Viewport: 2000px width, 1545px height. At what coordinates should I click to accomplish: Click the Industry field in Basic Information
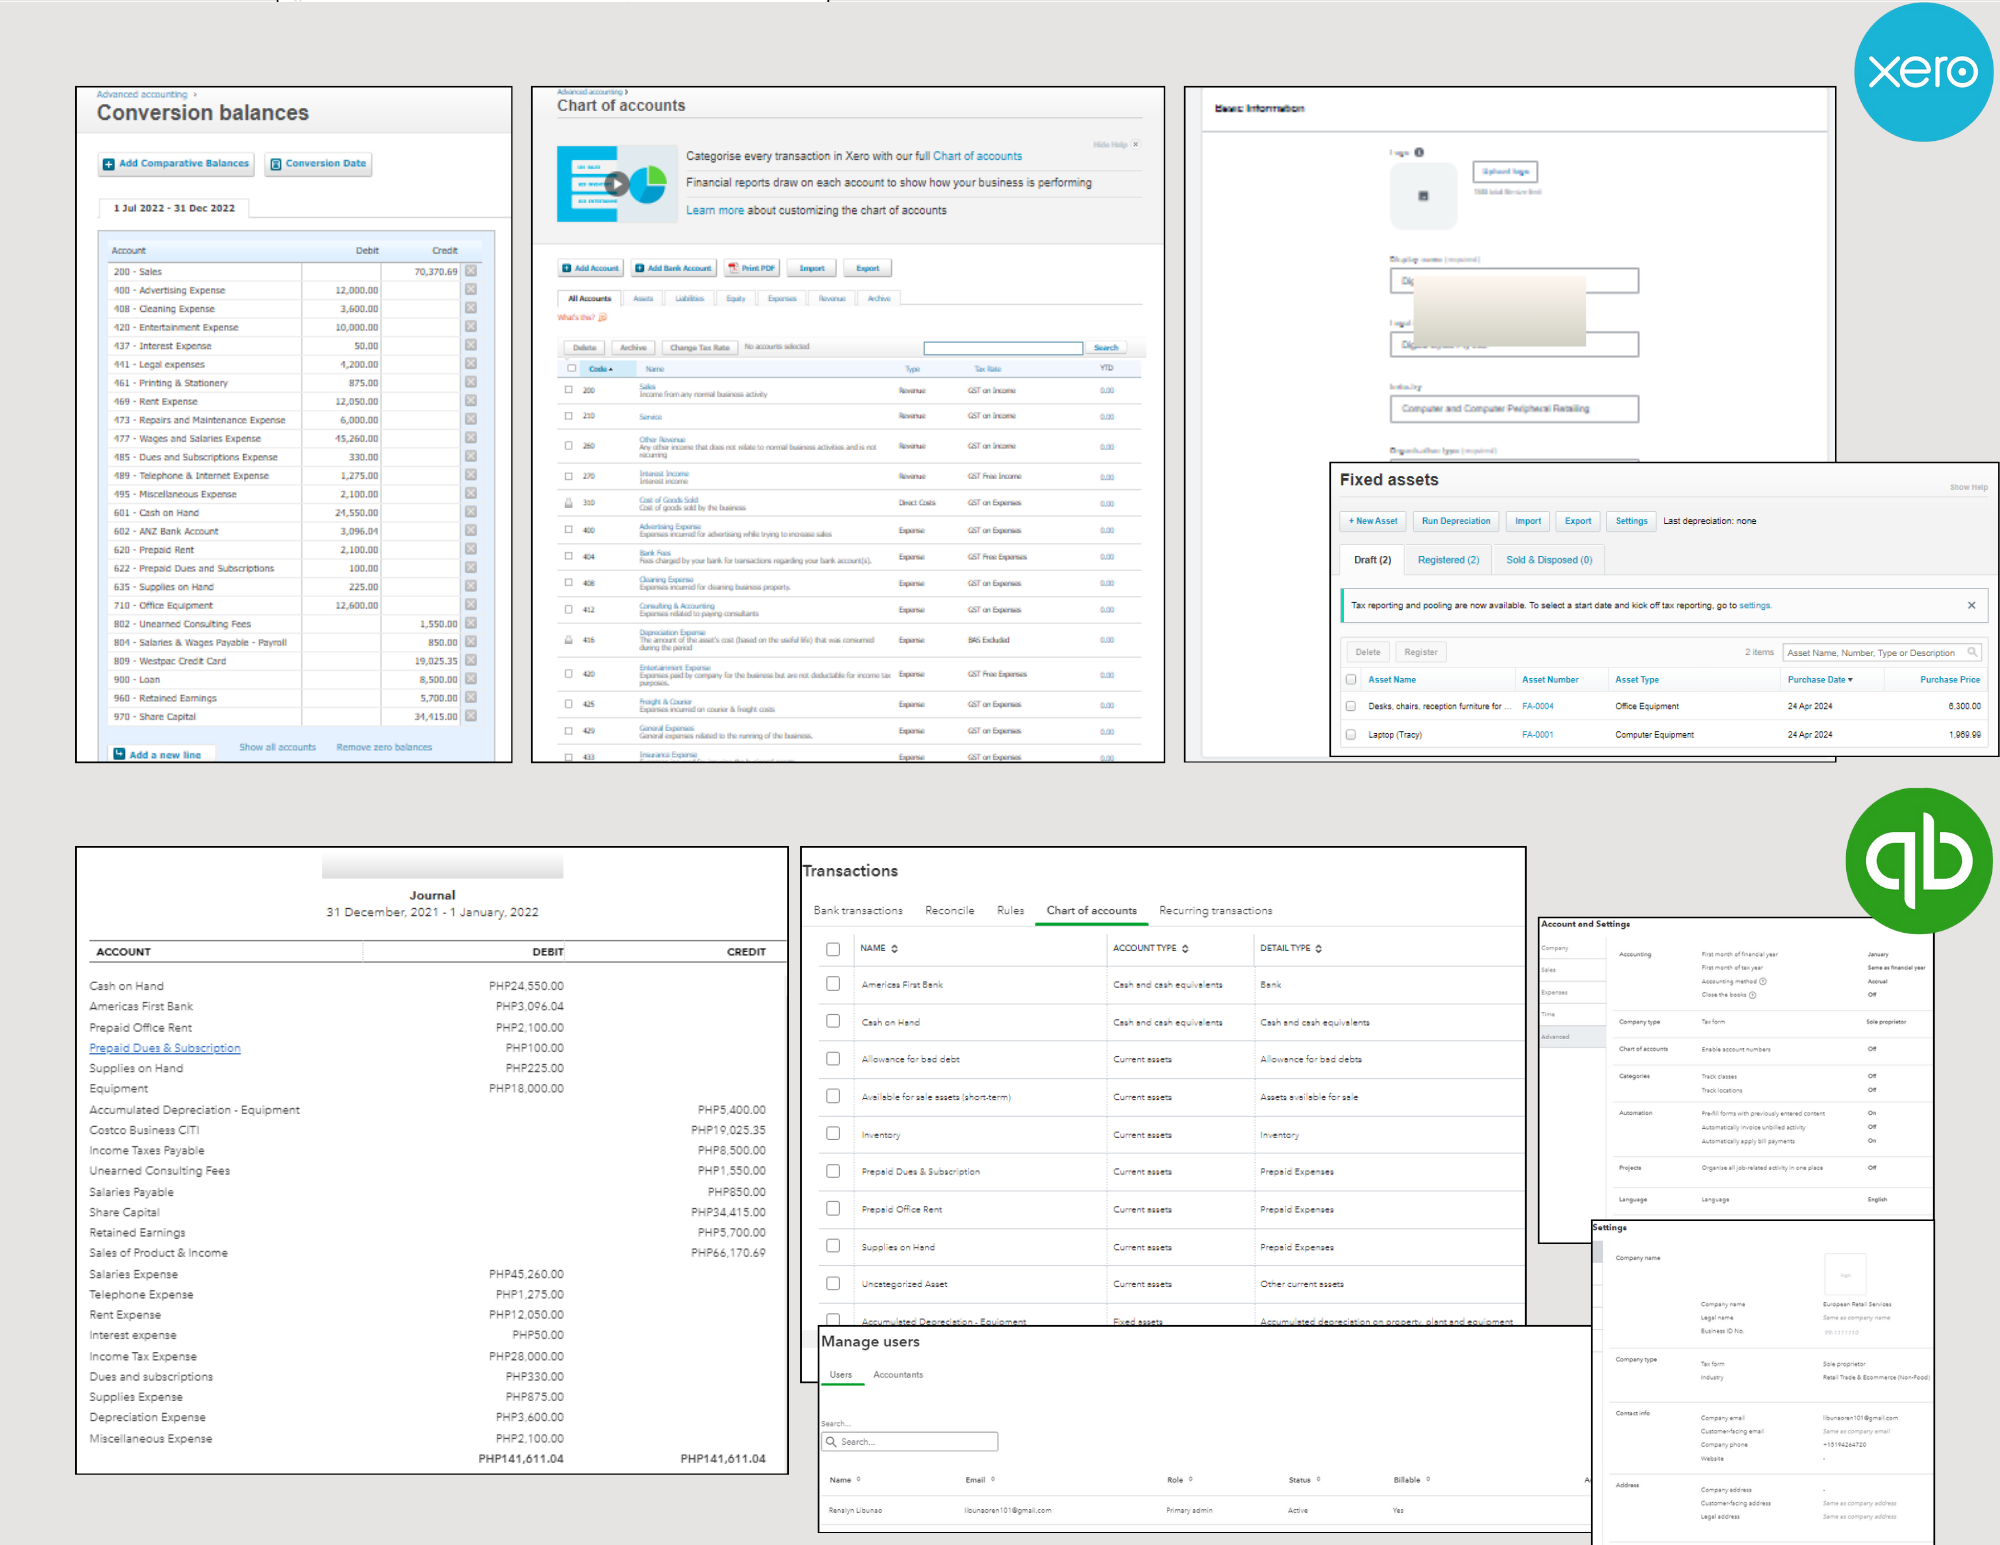click(x=1514, y=409)
